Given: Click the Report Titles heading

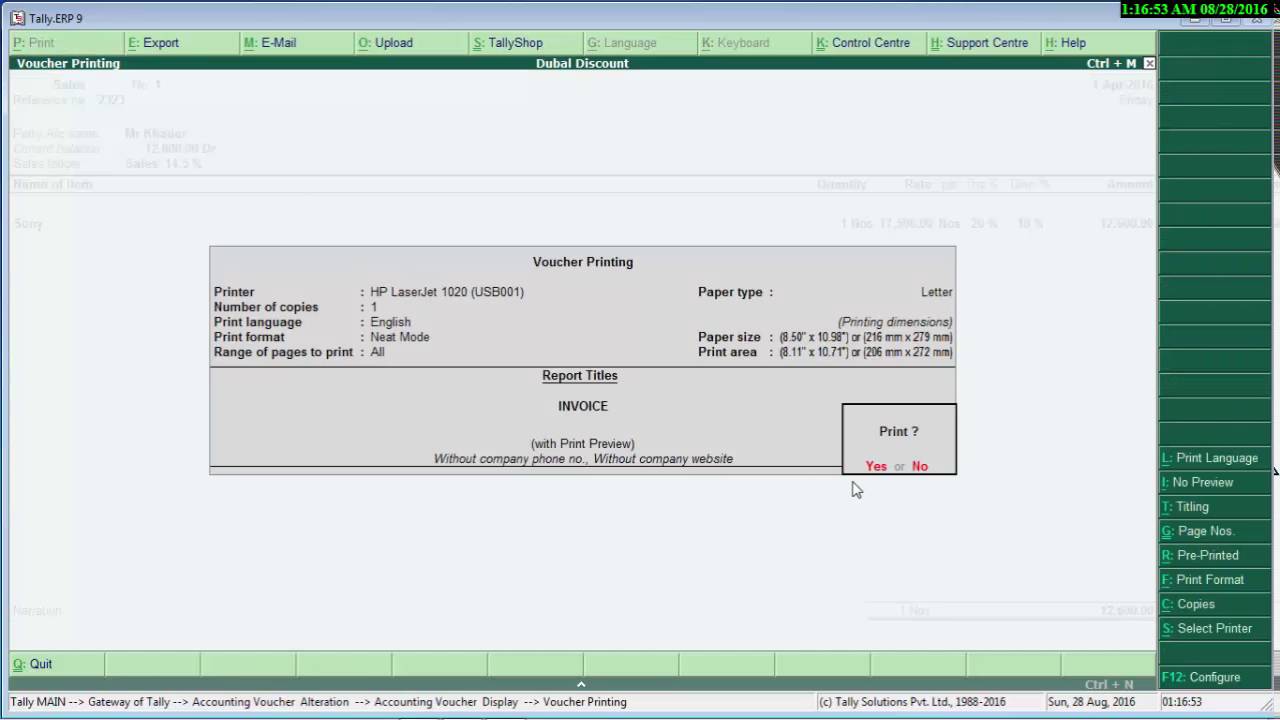Looking at the screenshot, I should pos(580,376).
